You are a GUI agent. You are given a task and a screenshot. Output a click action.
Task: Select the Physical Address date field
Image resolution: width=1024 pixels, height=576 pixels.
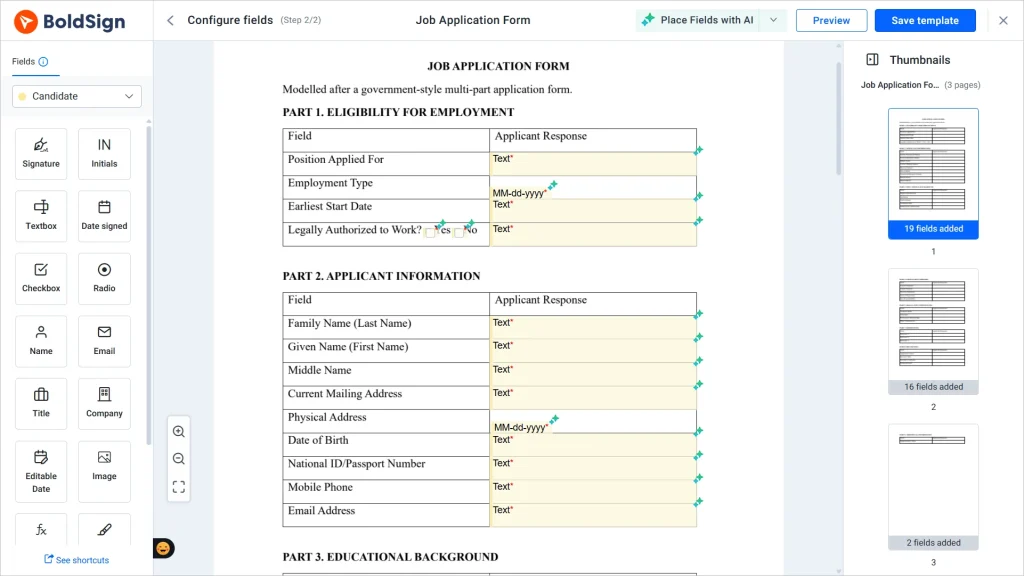click(522, 428)
